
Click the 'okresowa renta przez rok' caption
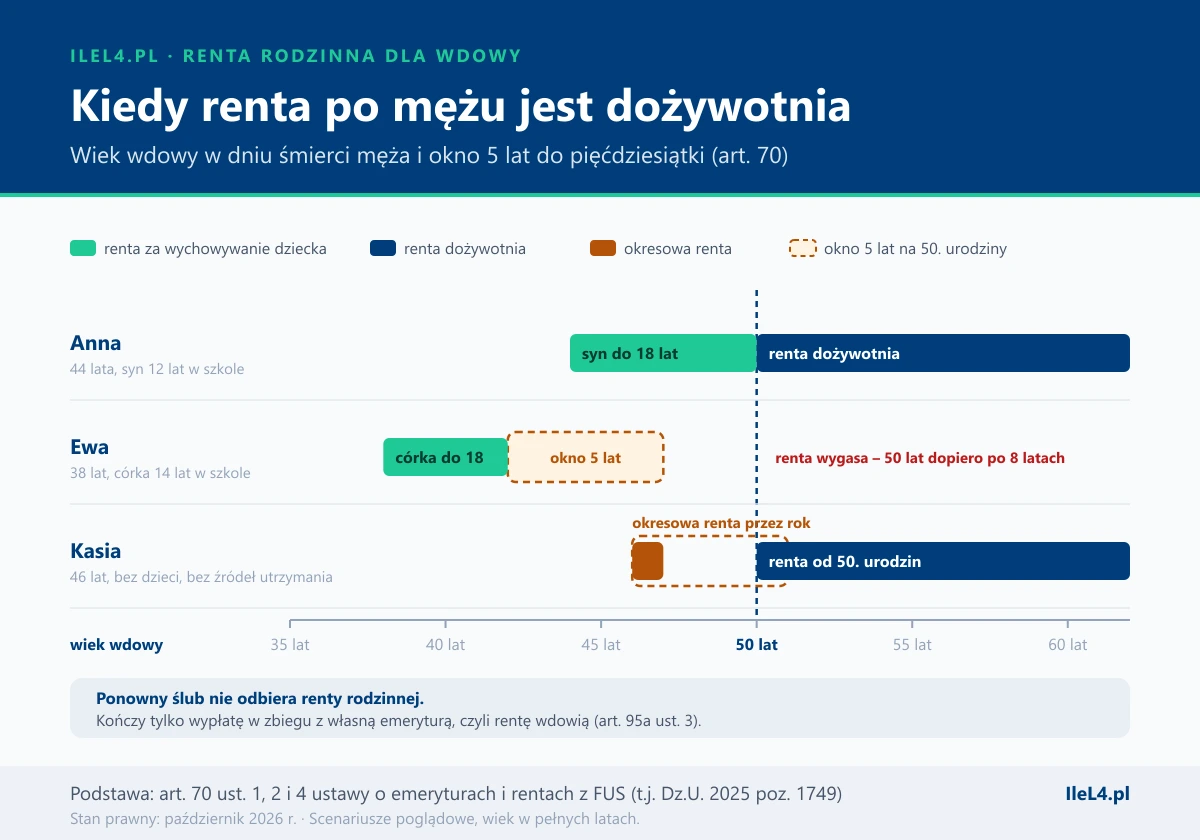[721, 522]
